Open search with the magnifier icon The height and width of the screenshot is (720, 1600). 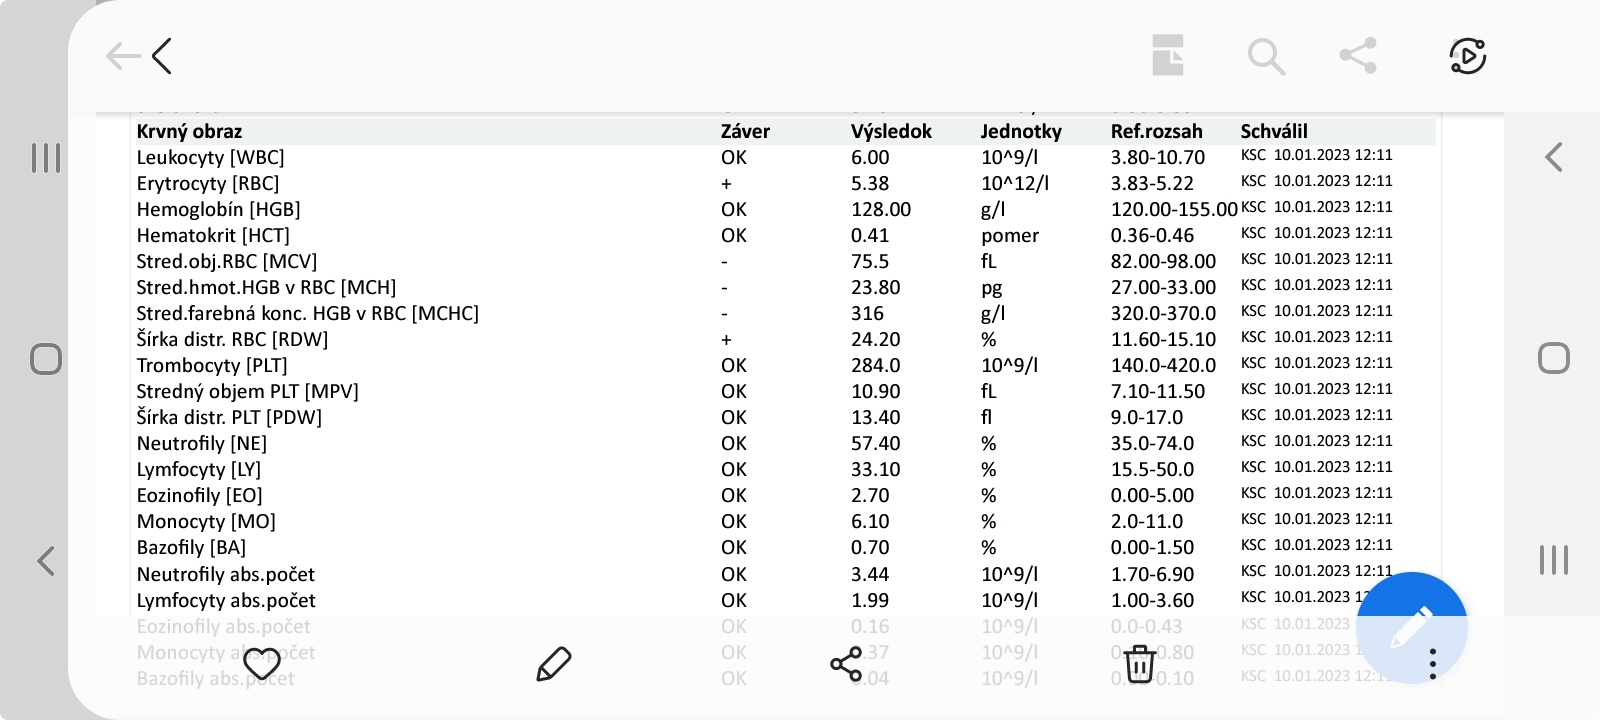pos(1265,57)
